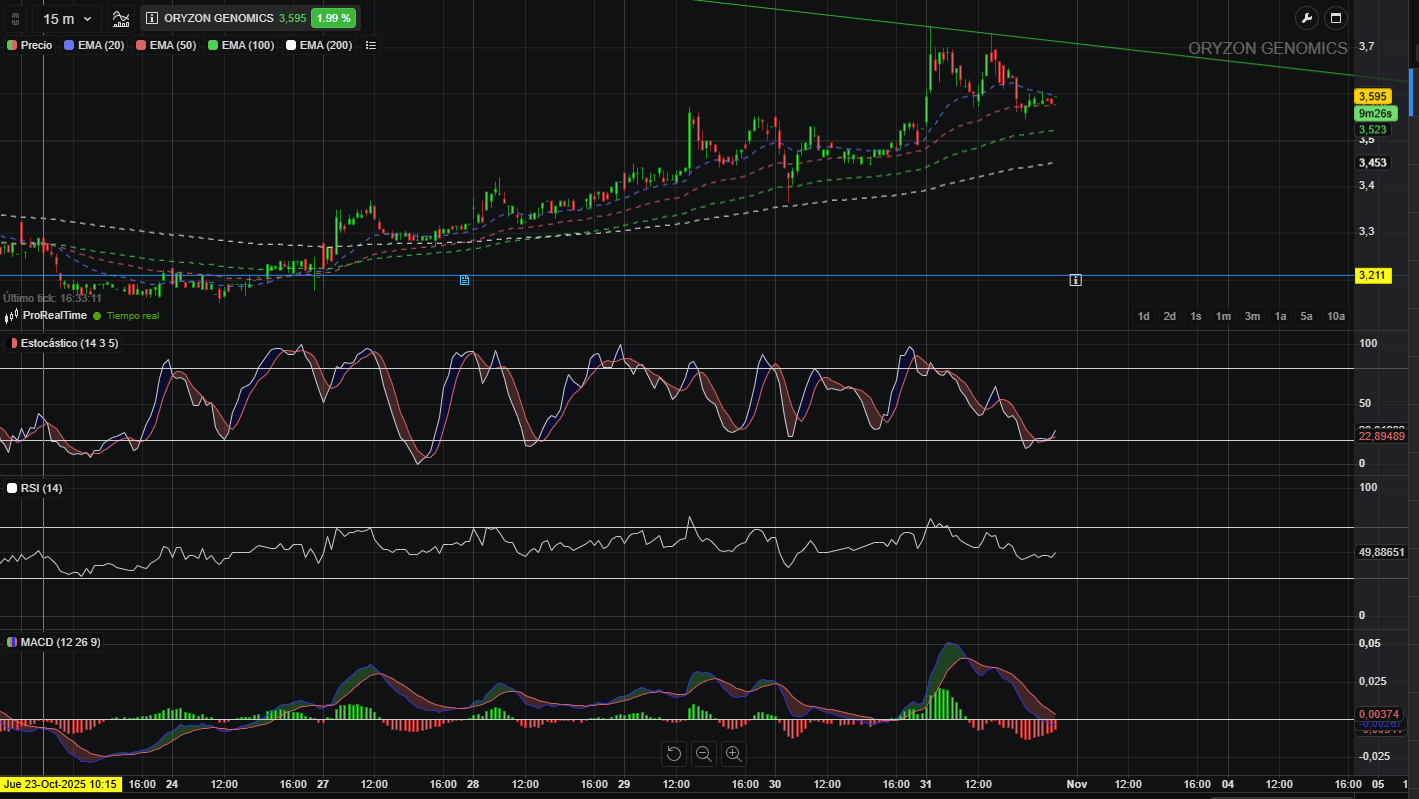Toggle the EMA (100) legend item

point(241,45)
